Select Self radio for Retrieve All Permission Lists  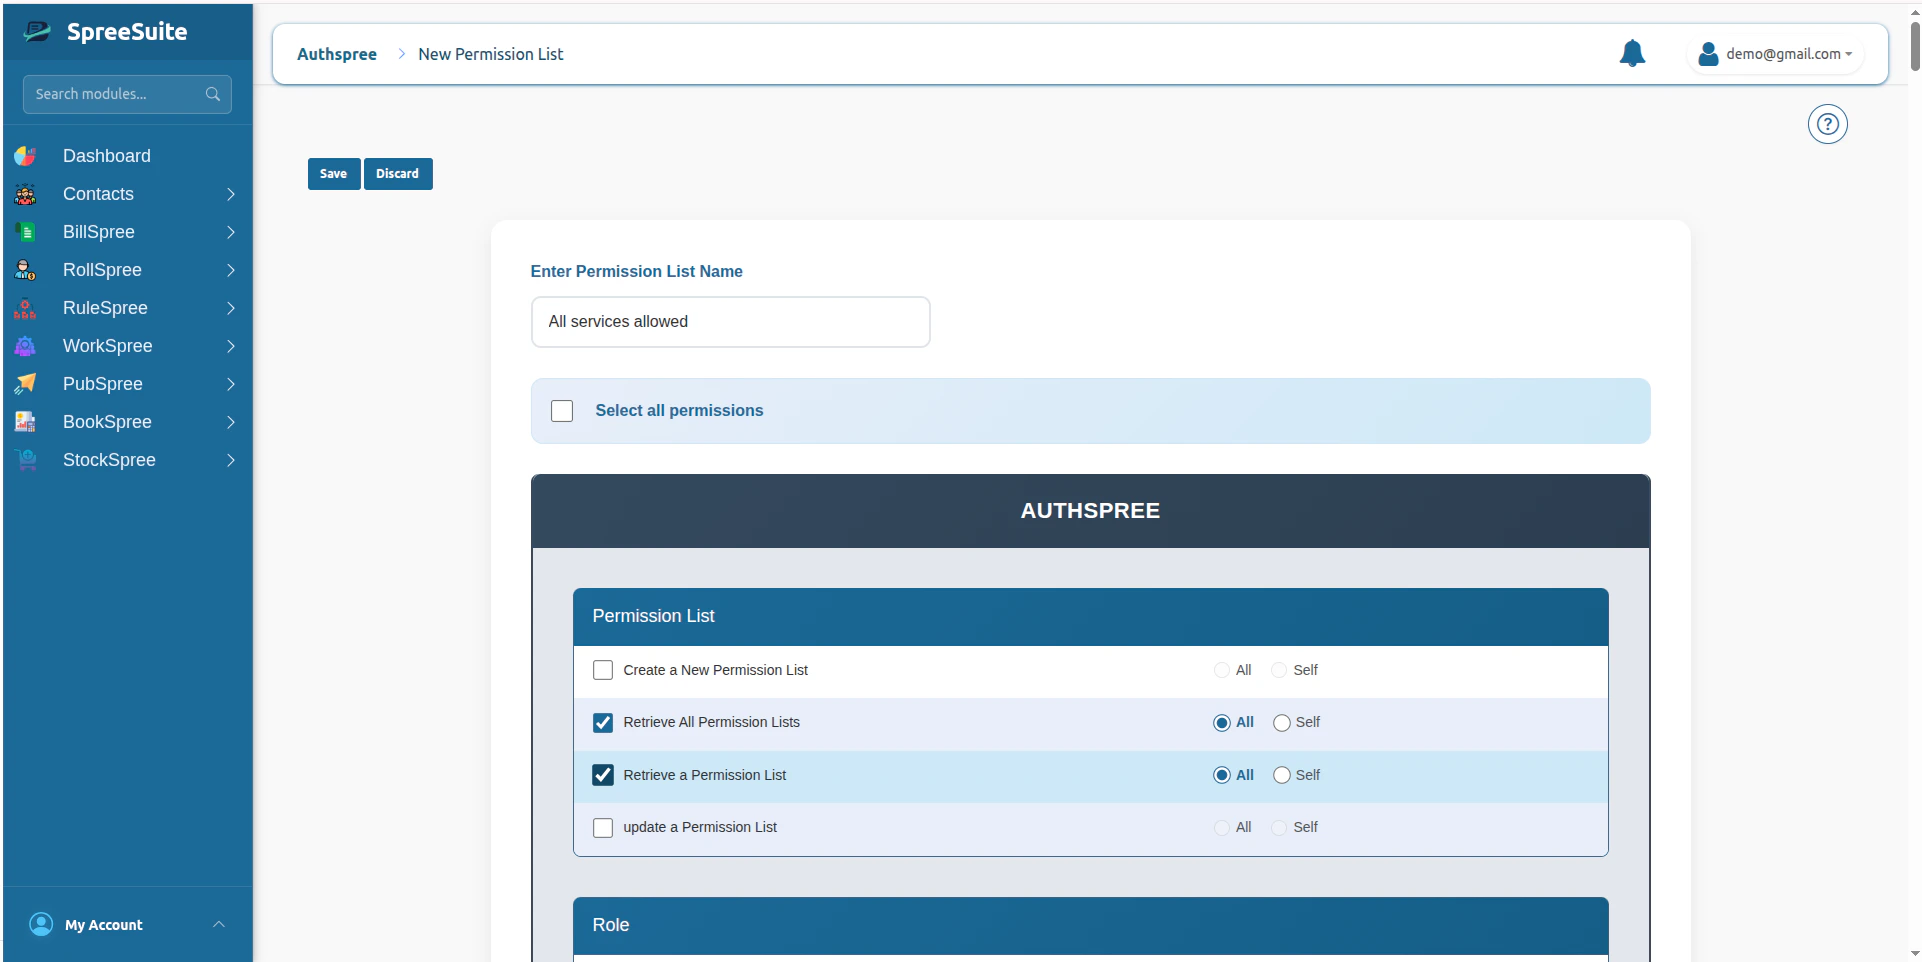point(1282,723)
